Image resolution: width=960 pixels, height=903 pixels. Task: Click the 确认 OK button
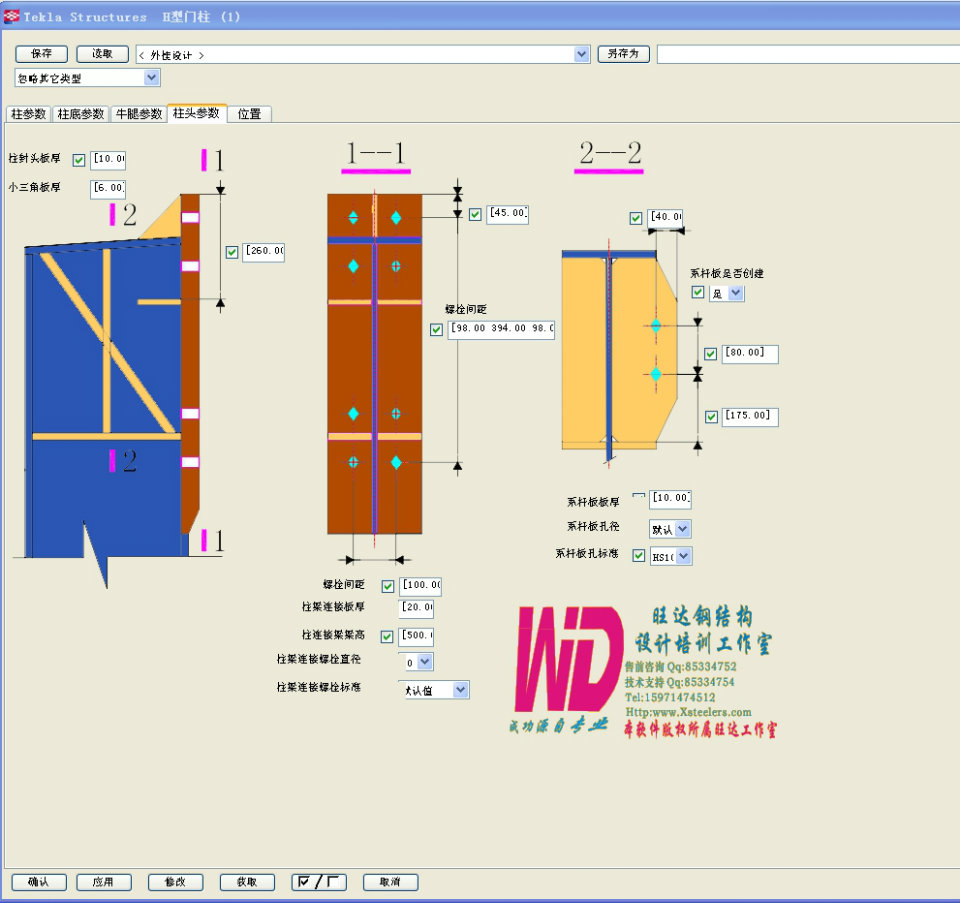(39, 882)
